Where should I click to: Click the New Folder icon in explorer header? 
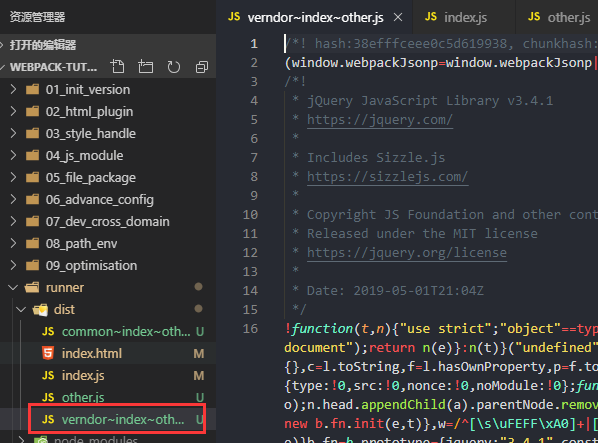[146, 67]
